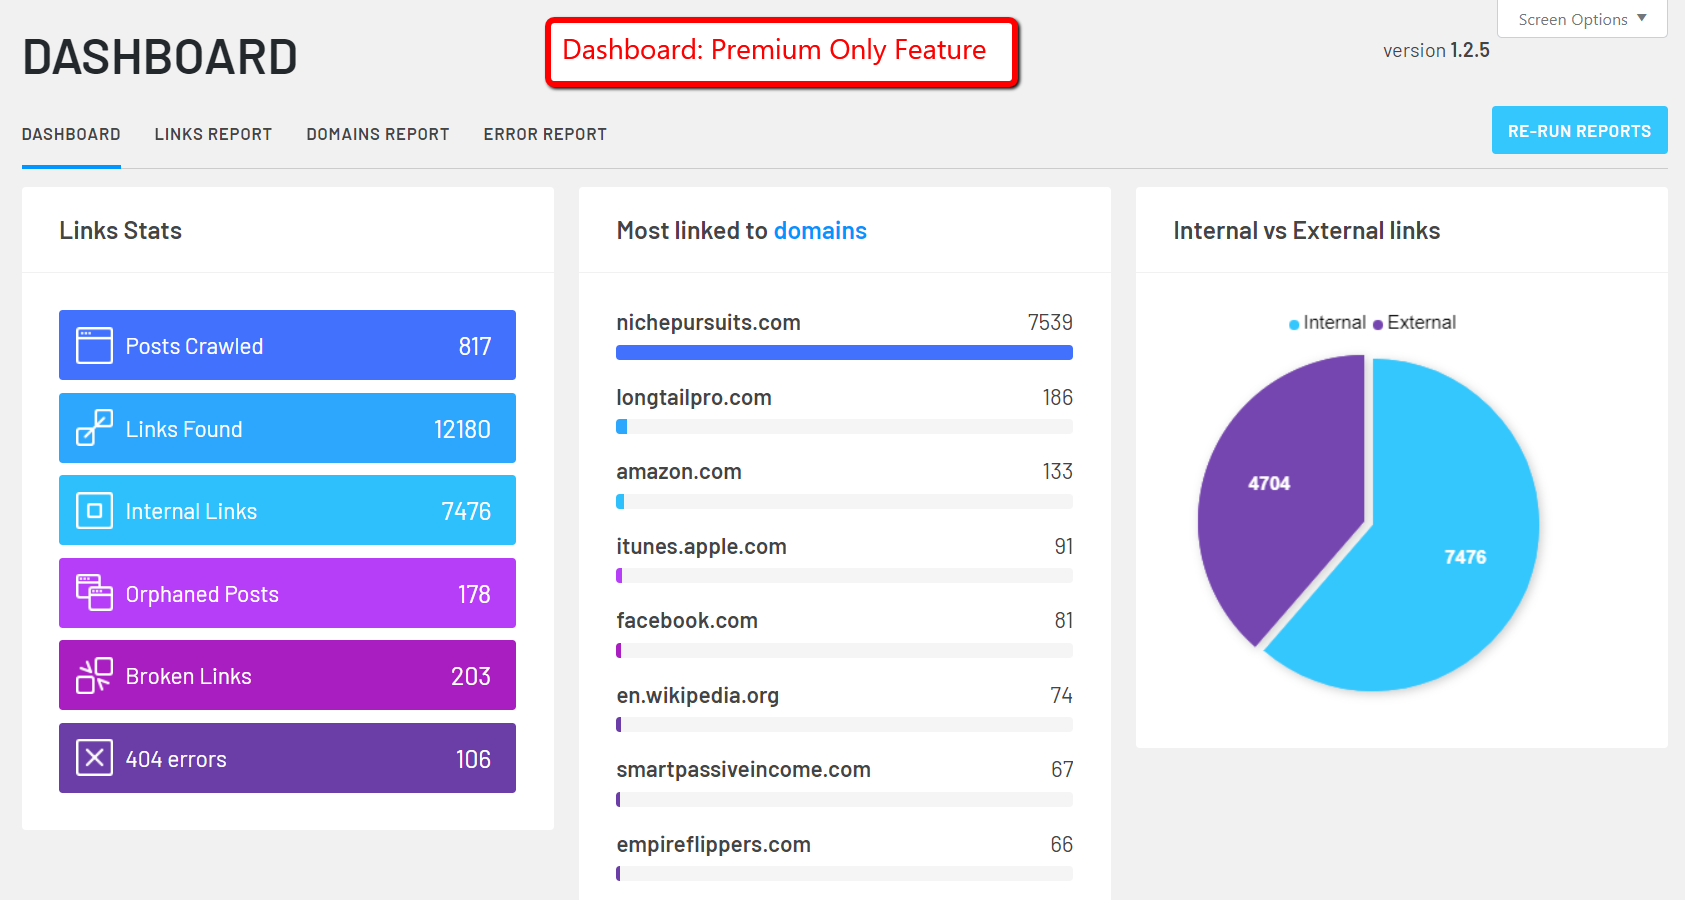Click the nichepursuits.com progress bar
Viewport: 1685px width, 900px height.
click(x=844, y=352)
